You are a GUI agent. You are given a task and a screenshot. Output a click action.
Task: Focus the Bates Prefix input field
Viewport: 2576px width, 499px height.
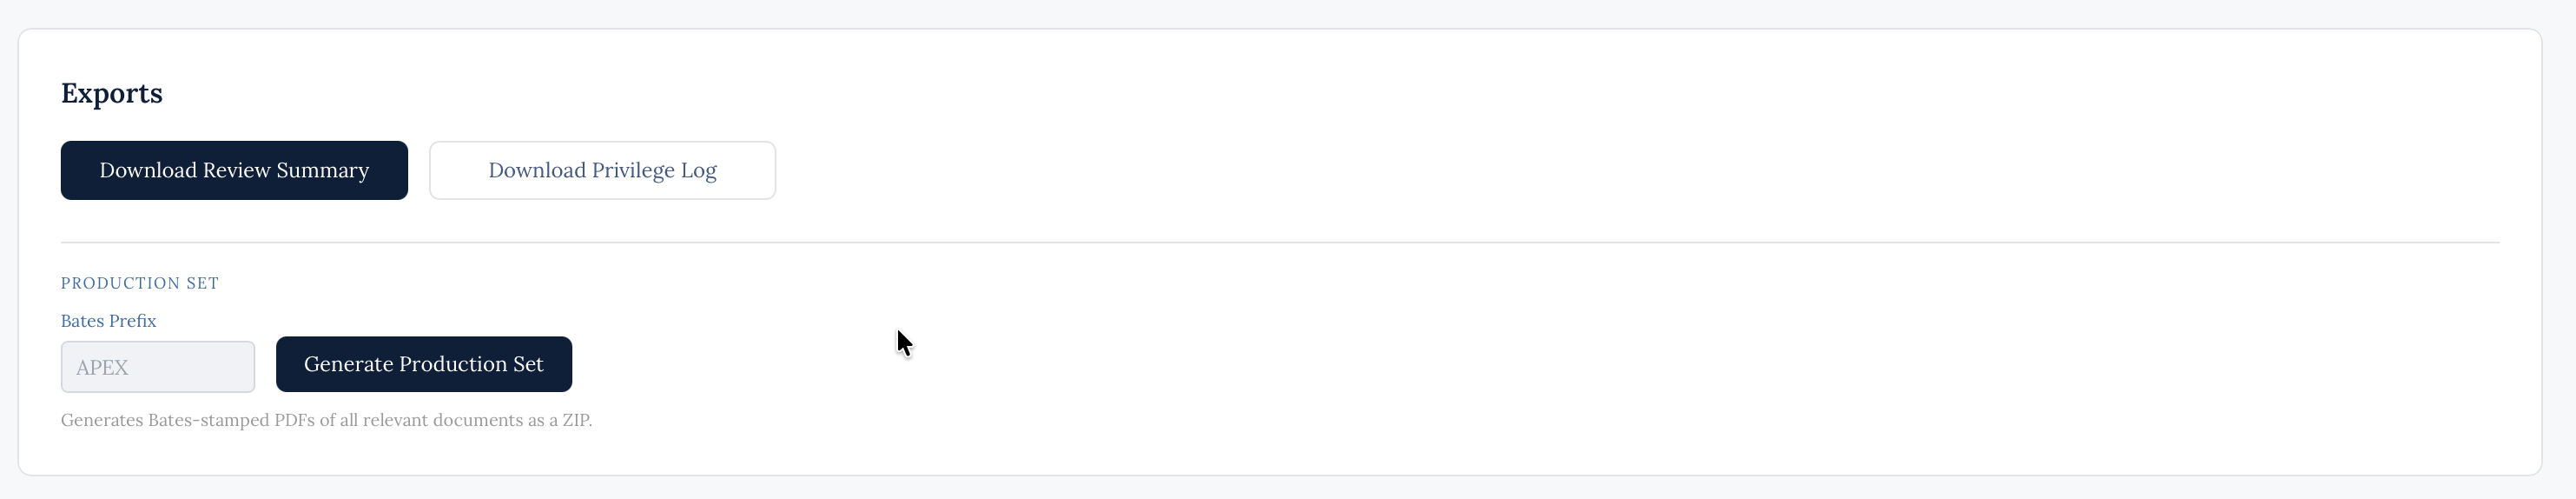coord(158,367)
